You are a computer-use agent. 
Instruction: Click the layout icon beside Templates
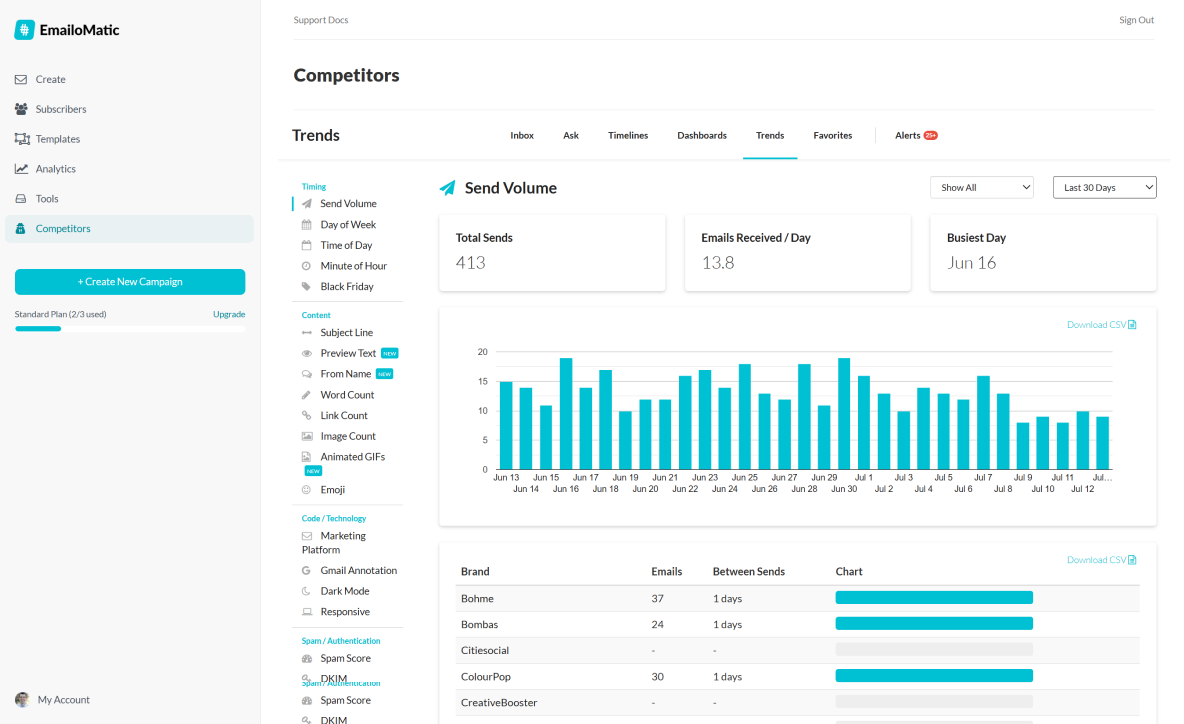[22, 139]
